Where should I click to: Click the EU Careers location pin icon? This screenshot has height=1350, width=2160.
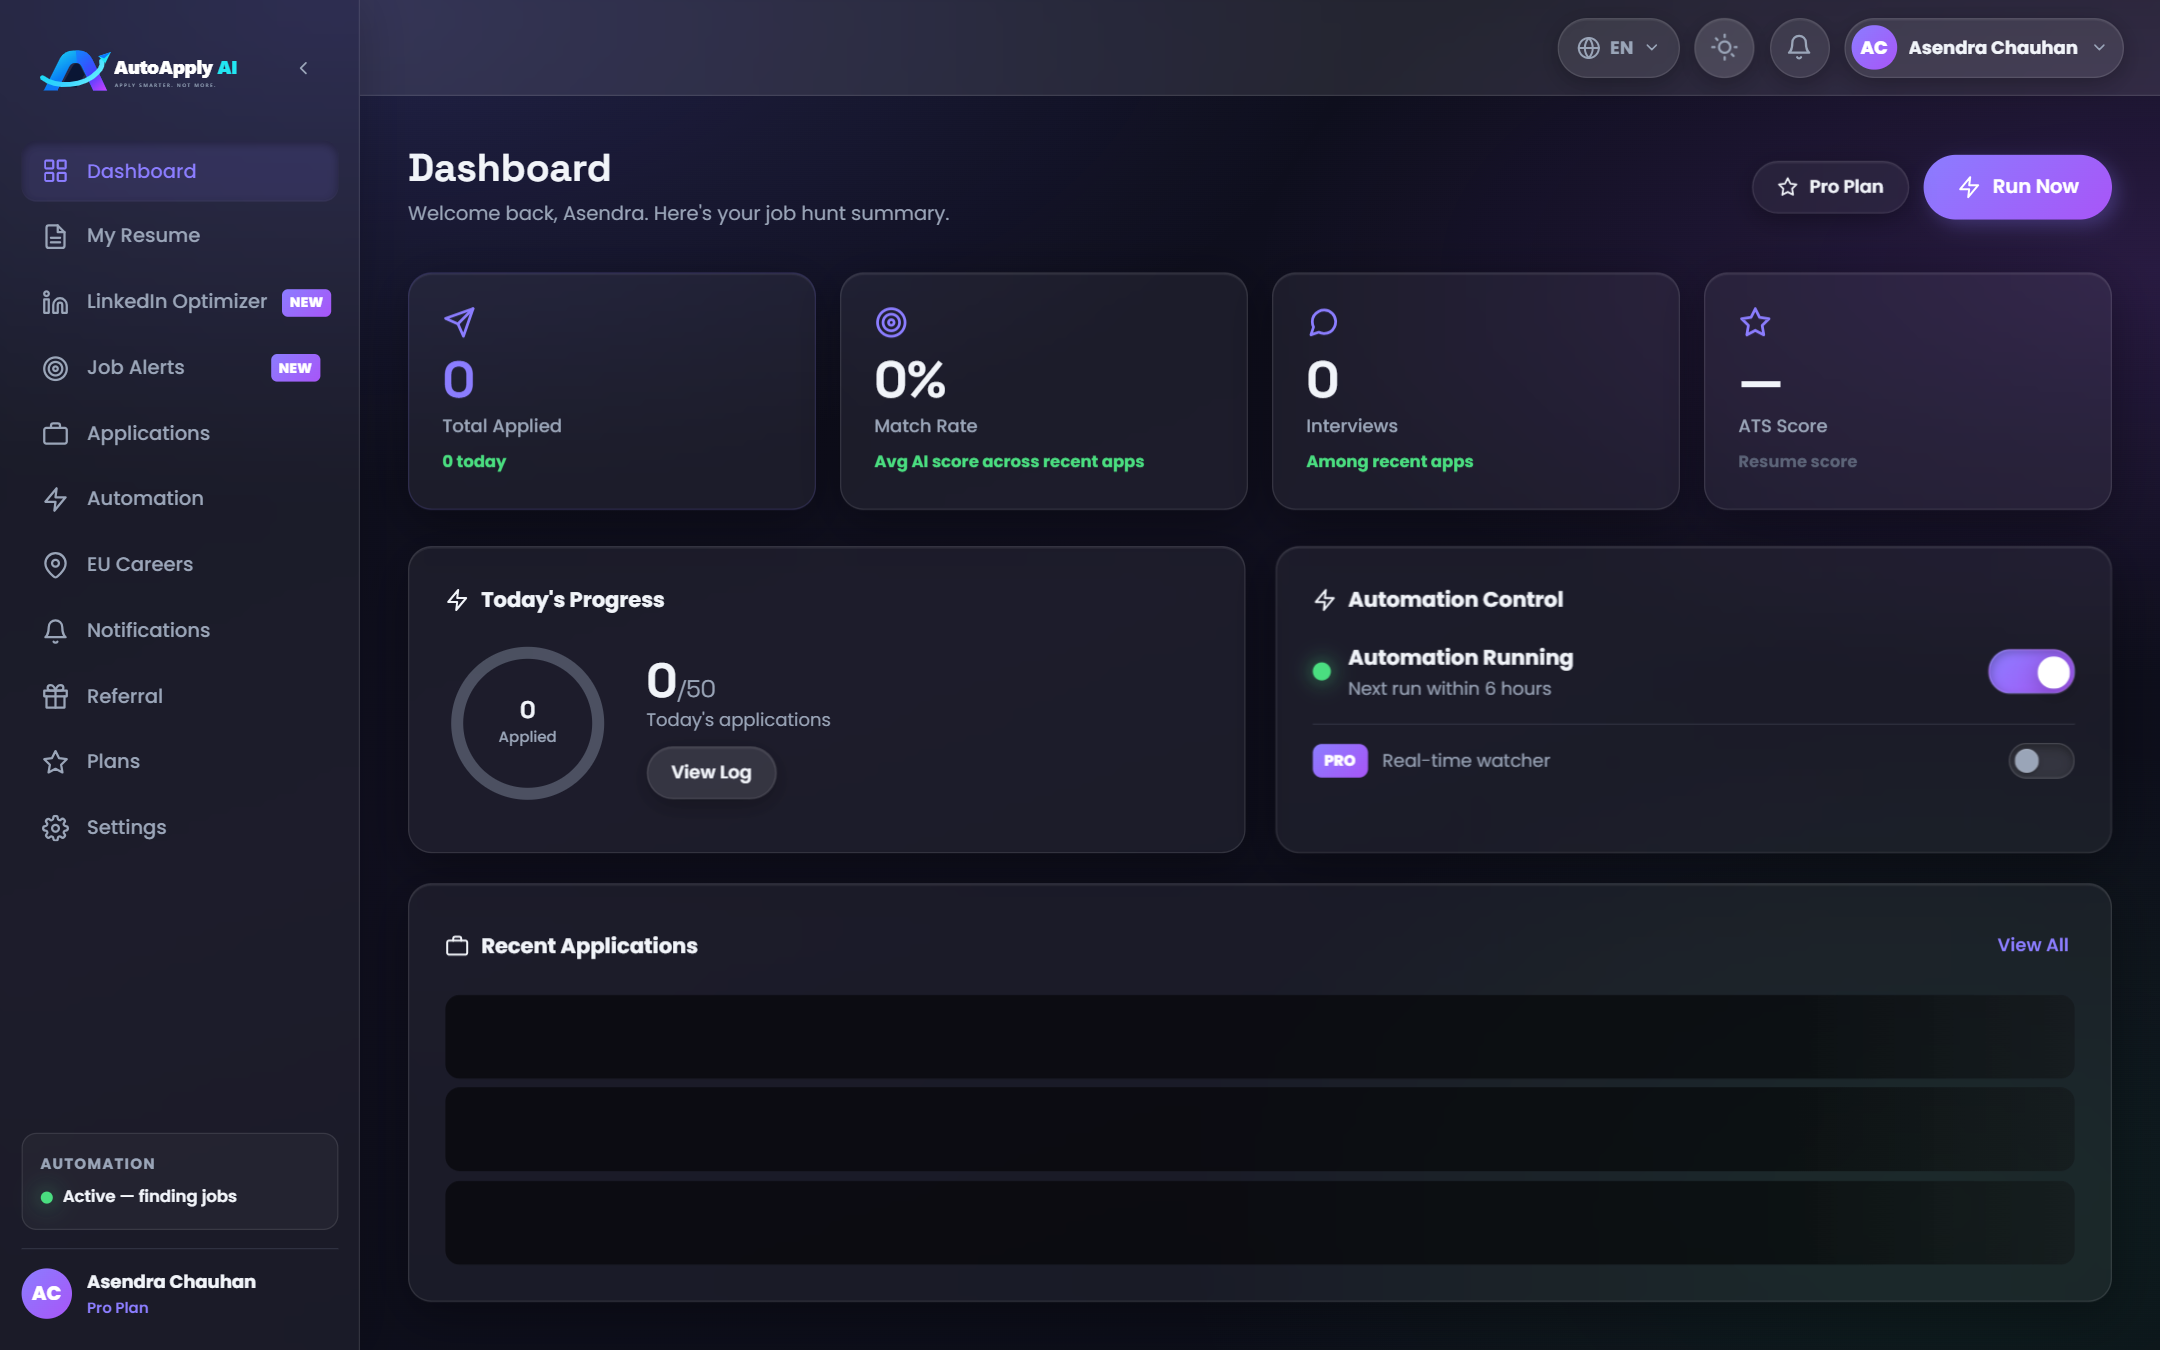tap(56, 565)
